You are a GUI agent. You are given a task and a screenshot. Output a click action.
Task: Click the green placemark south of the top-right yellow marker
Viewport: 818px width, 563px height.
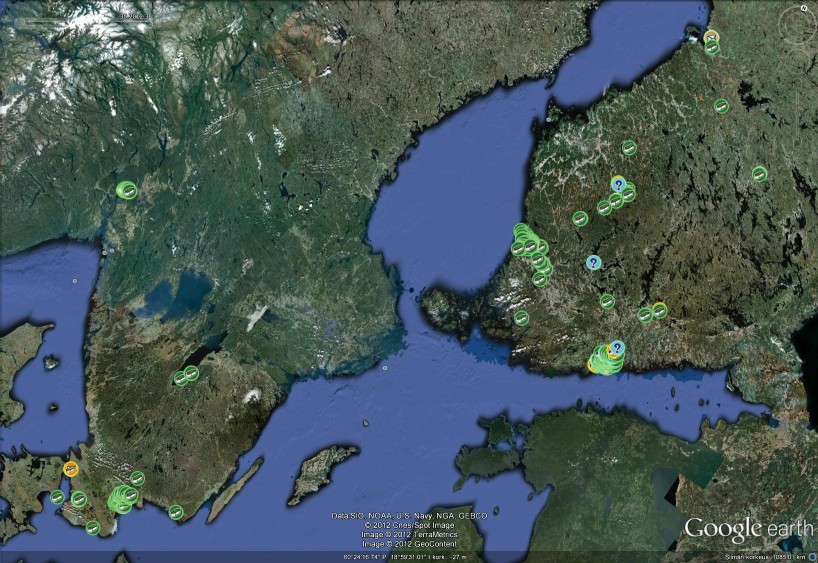(712, 48)
